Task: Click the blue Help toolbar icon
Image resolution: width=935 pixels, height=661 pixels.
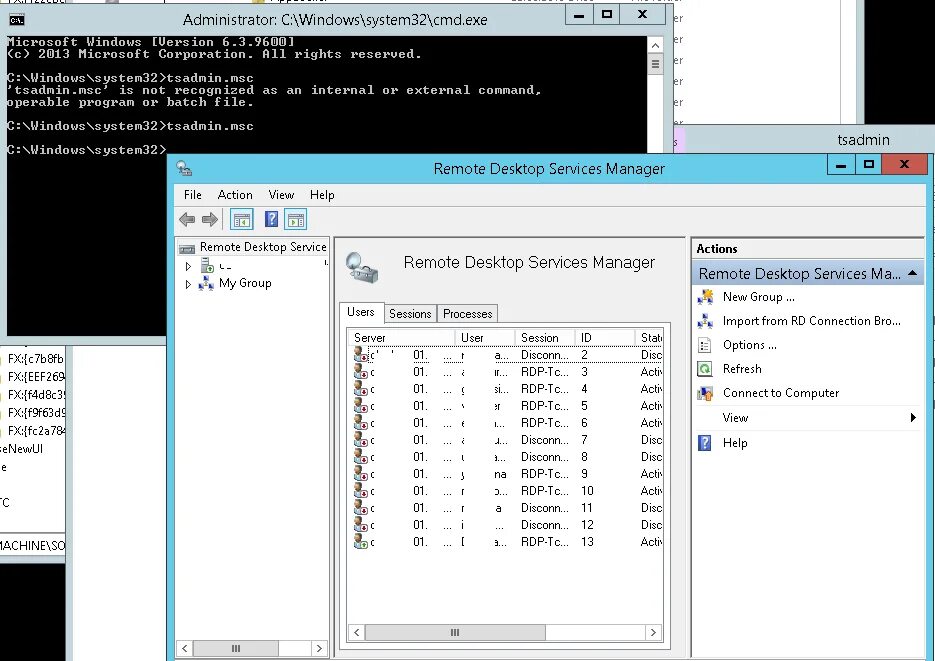Action: pyautogui.click(x=271, y=219)
